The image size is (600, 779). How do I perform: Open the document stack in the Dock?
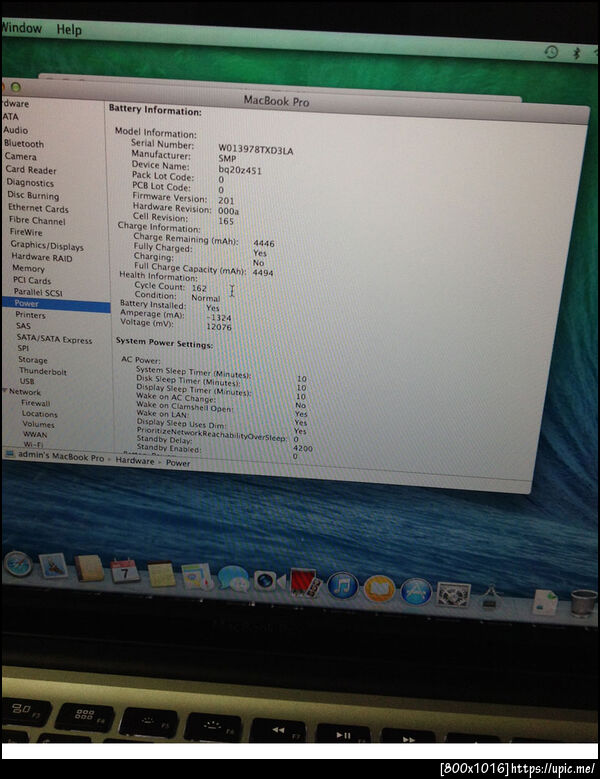(545, 602)
